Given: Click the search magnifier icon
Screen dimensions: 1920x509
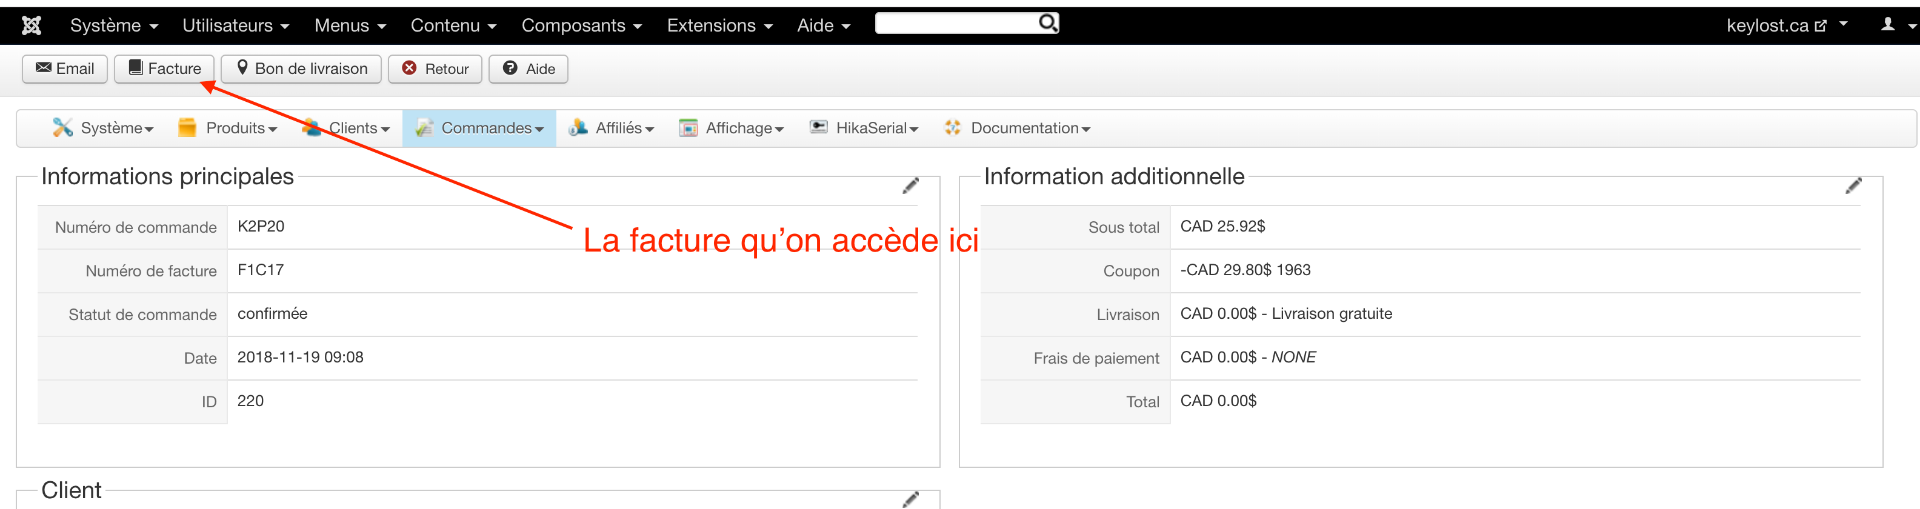Looking at the screenshot, I should pyautogui.click(x=1047, y=23).
